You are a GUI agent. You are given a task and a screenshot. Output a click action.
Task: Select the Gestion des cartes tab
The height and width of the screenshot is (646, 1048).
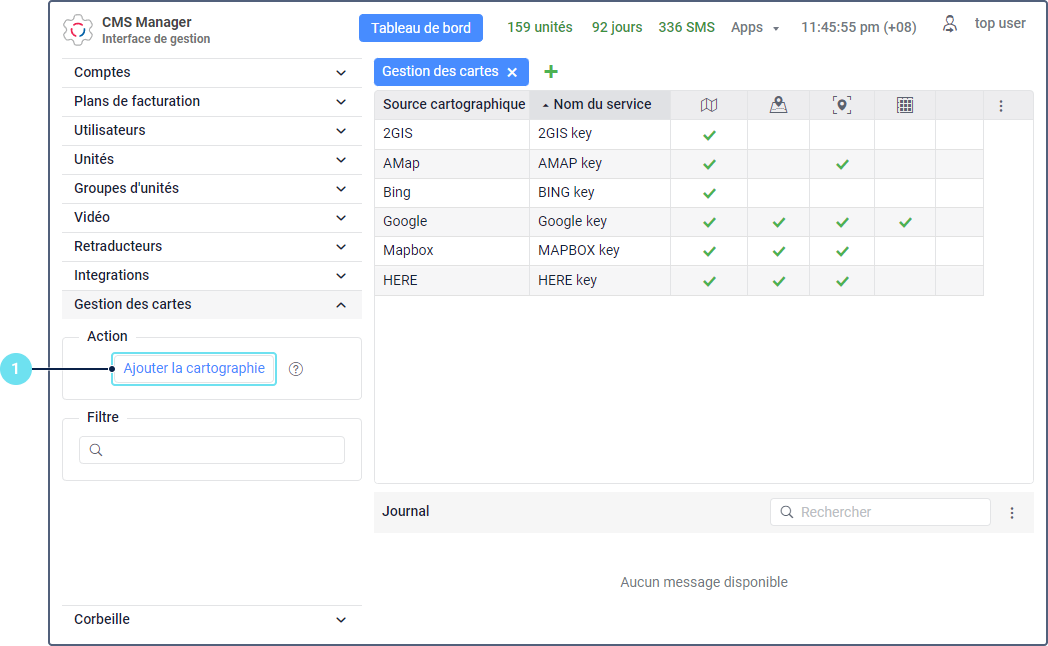tap(440, 72)
